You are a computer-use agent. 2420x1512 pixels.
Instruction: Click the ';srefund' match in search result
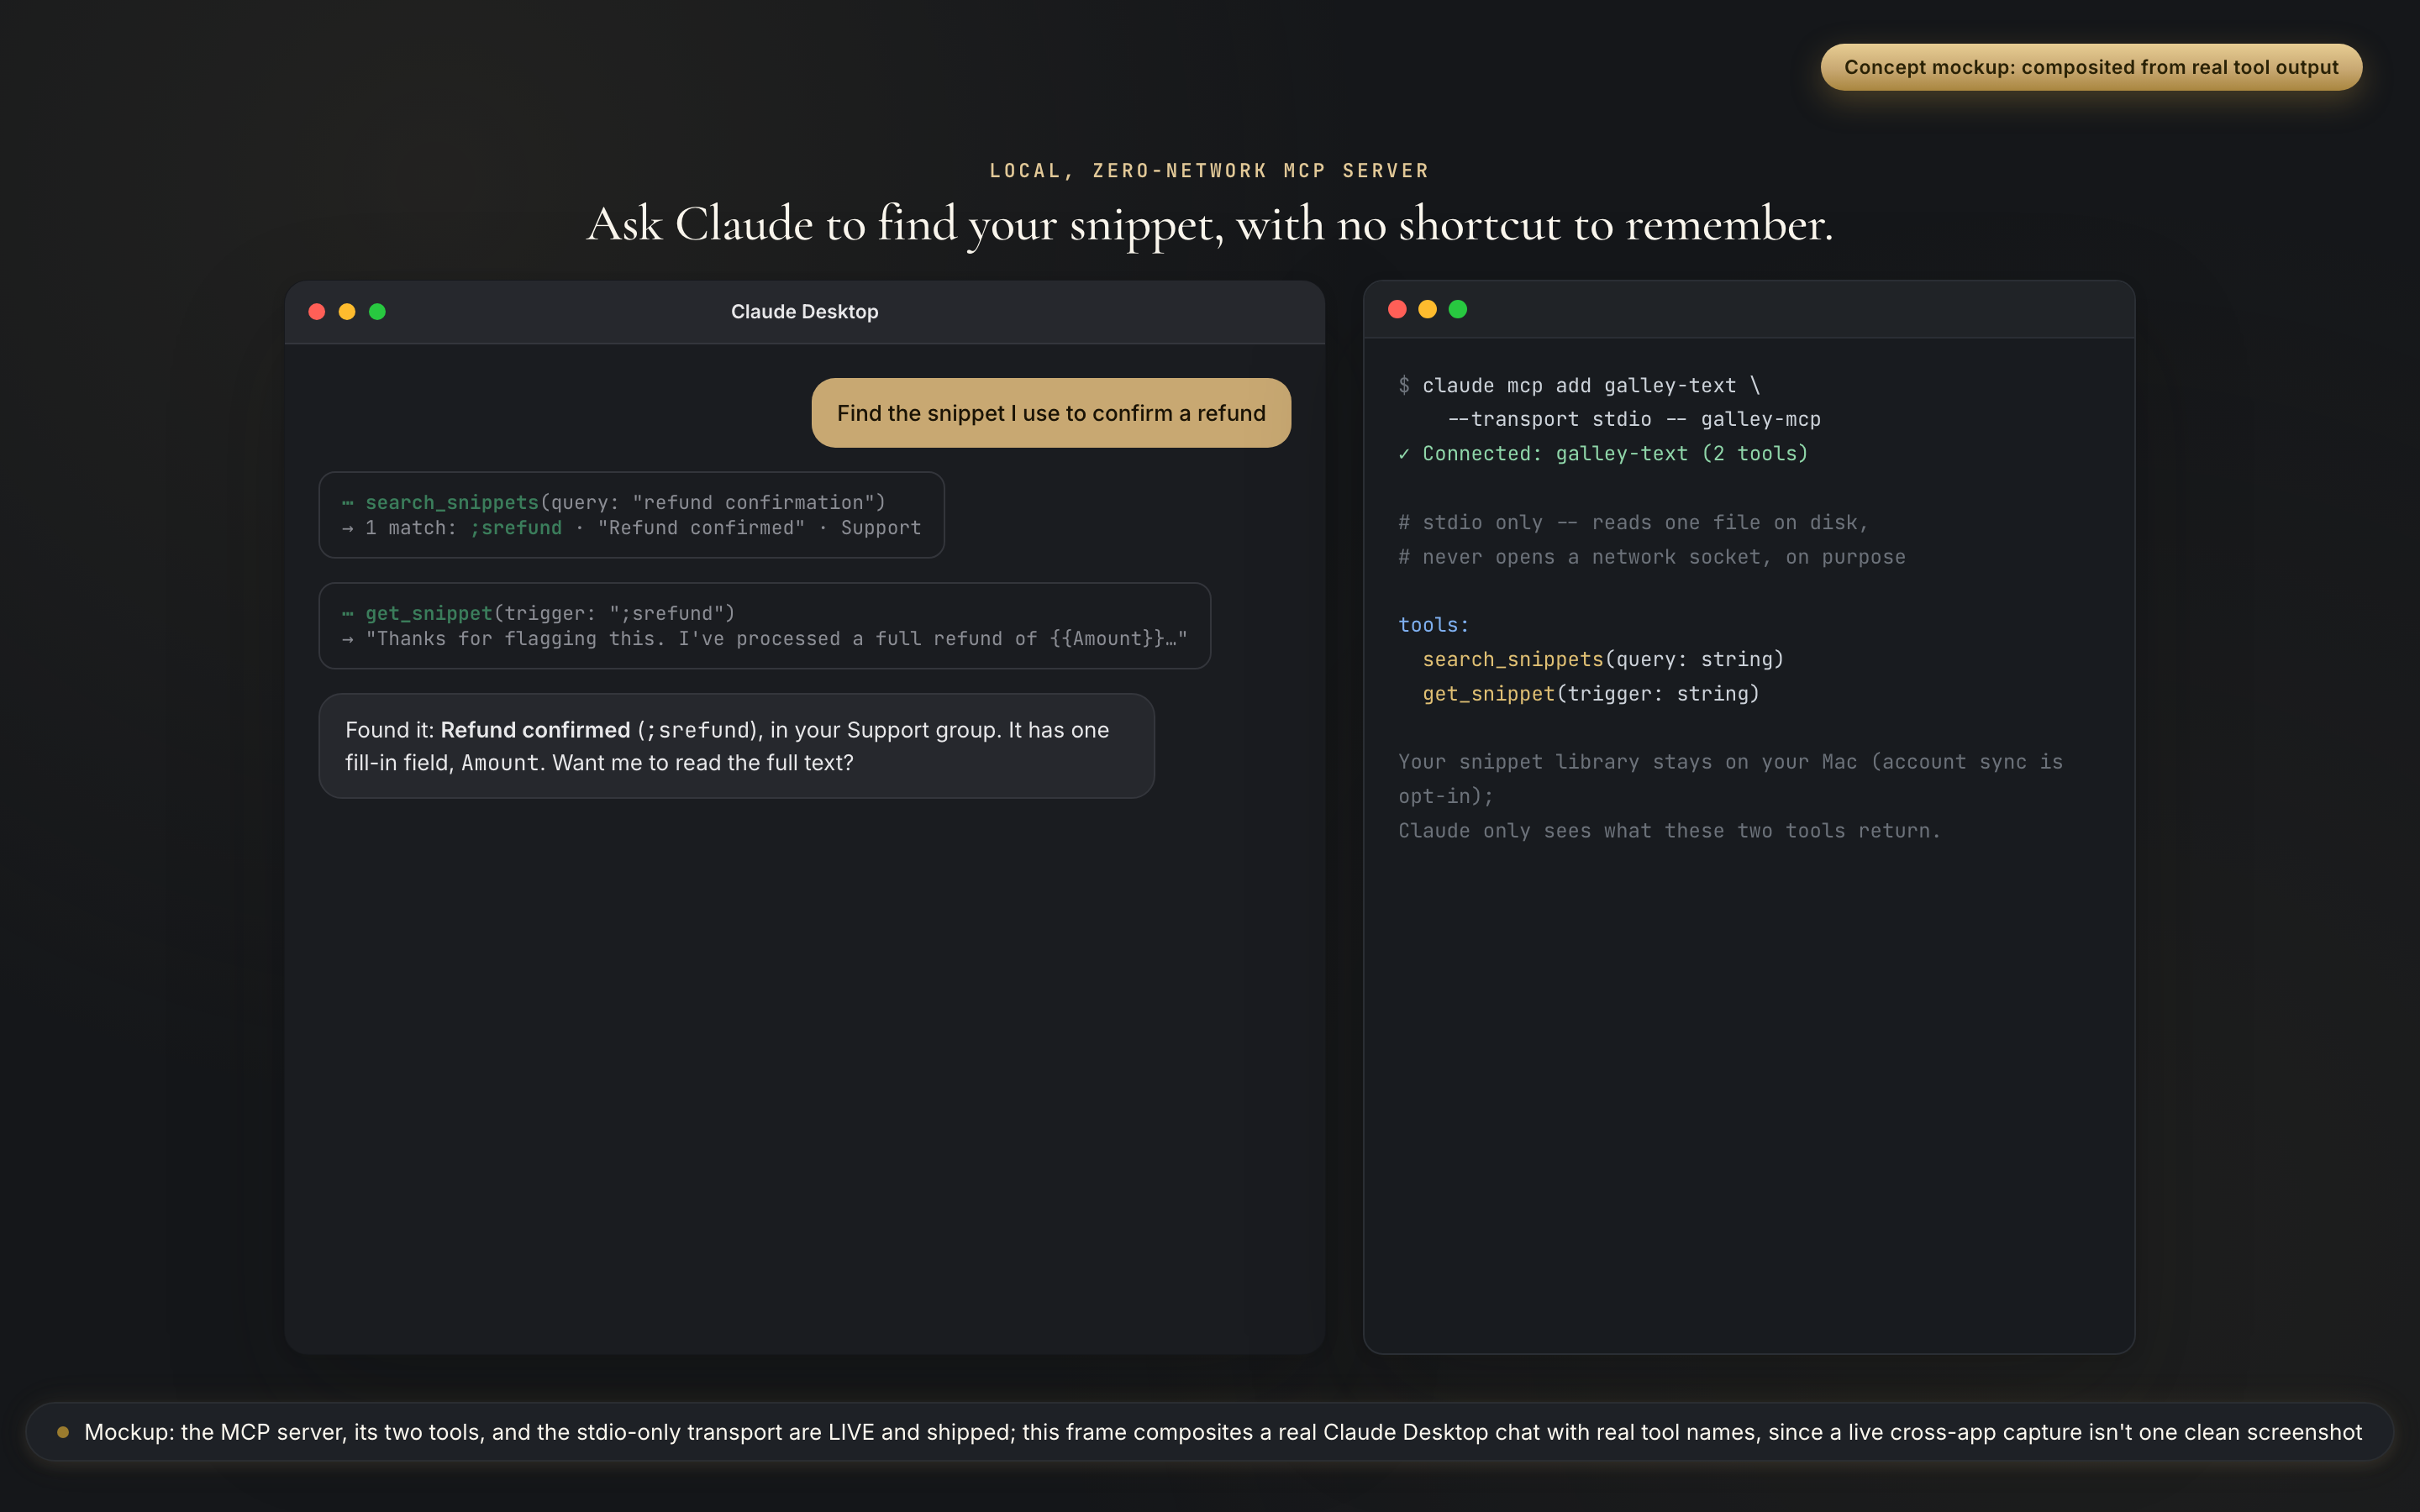(516, 528)
